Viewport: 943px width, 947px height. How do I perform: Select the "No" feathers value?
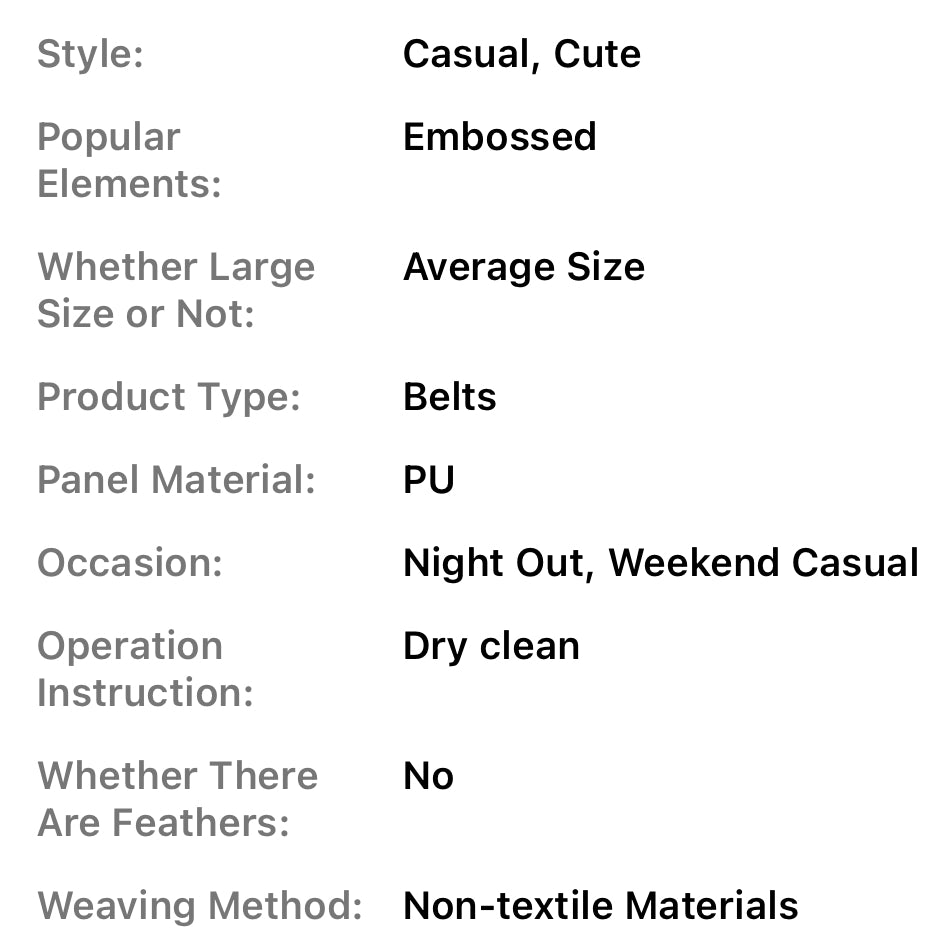click(428, 776)
